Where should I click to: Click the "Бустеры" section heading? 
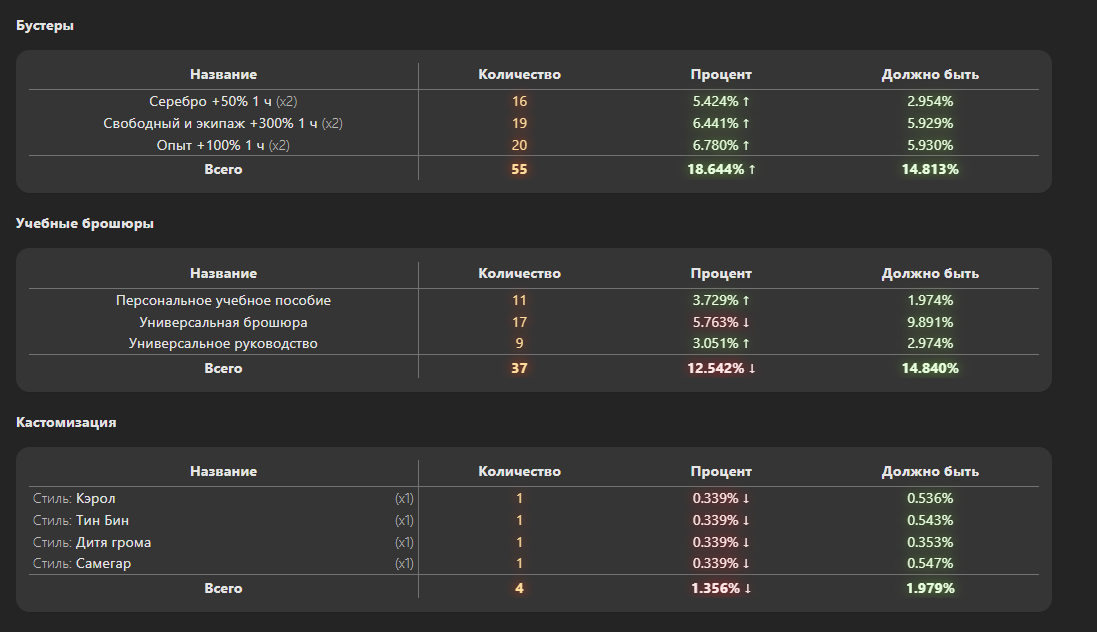click(x=45, y=26)
